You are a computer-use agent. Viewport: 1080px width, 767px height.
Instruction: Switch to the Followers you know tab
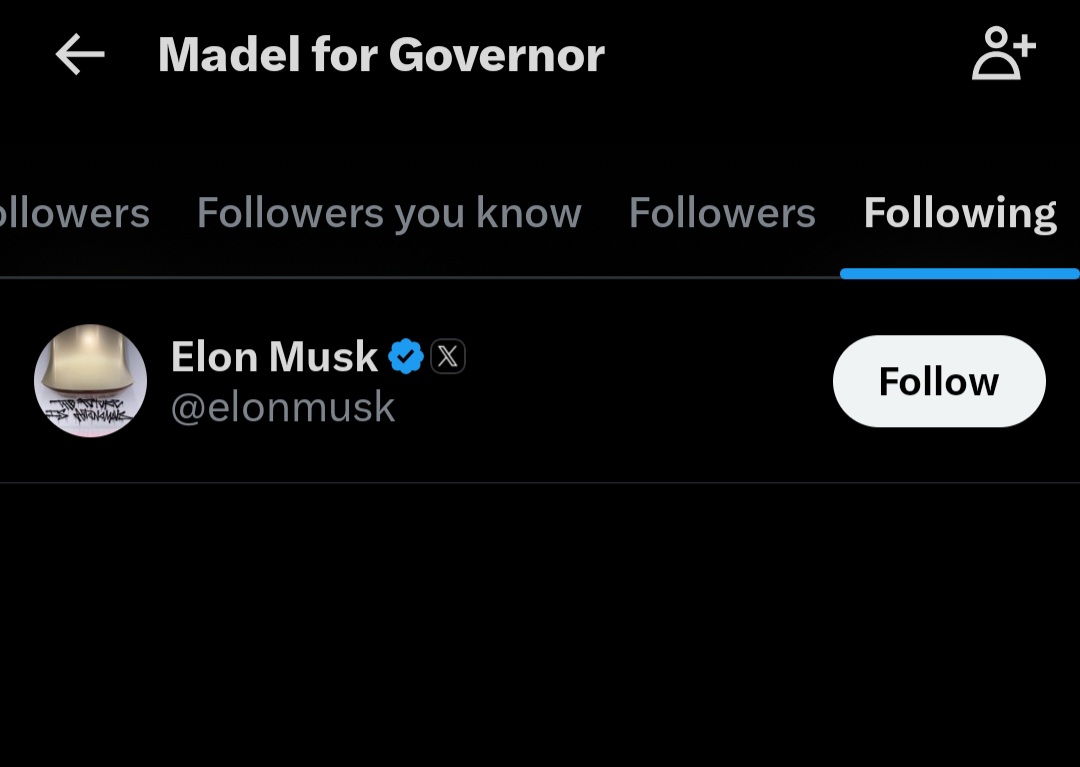(389, 213)
